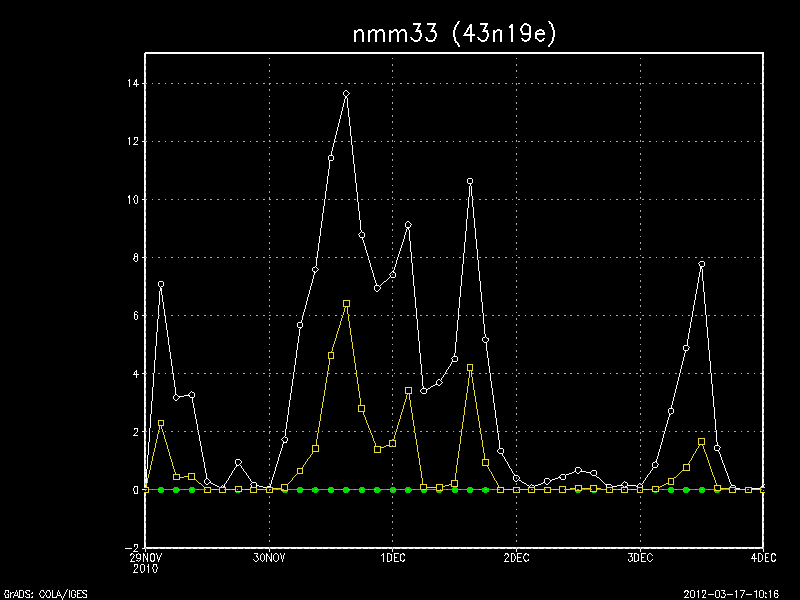The image size is (800, 600).
Task: Click the 30NOV x-axis date label
Action: 269,558
